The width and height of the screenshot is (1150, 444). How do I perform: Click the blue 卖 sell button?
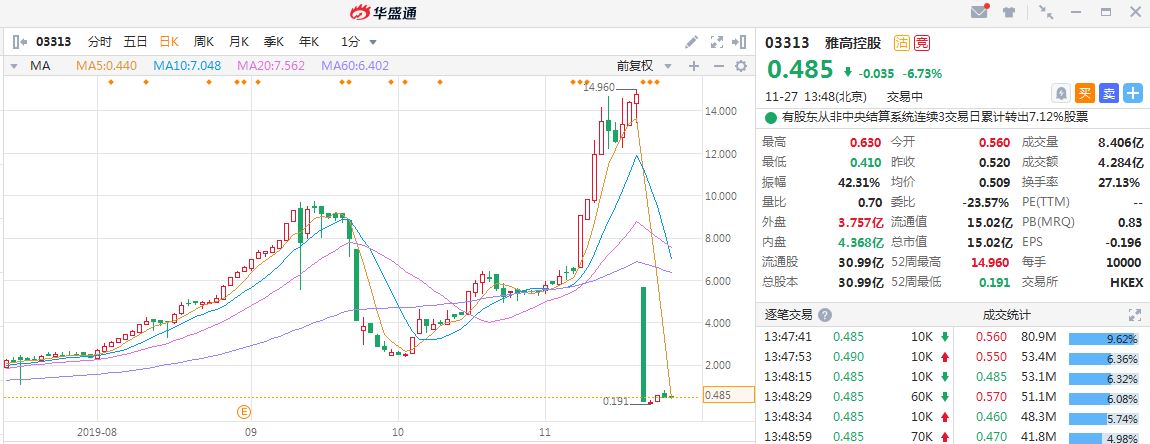coord(1109,93)
